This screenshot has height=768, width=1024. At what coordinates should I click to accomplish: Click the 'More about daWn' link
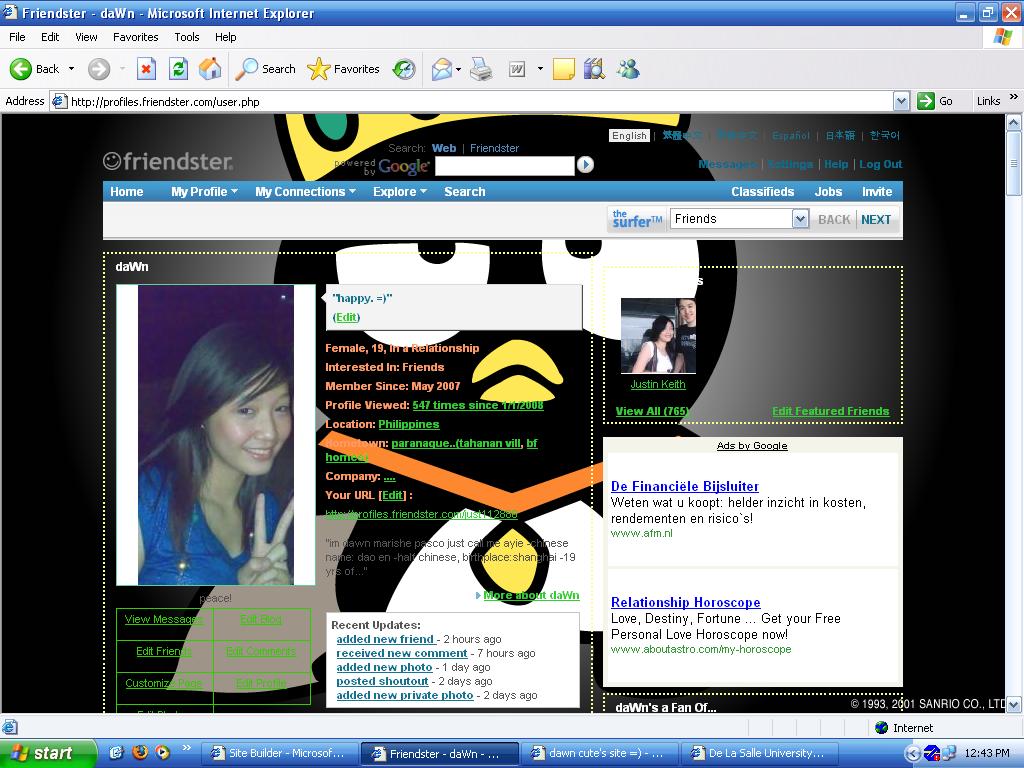click(531, 595)
